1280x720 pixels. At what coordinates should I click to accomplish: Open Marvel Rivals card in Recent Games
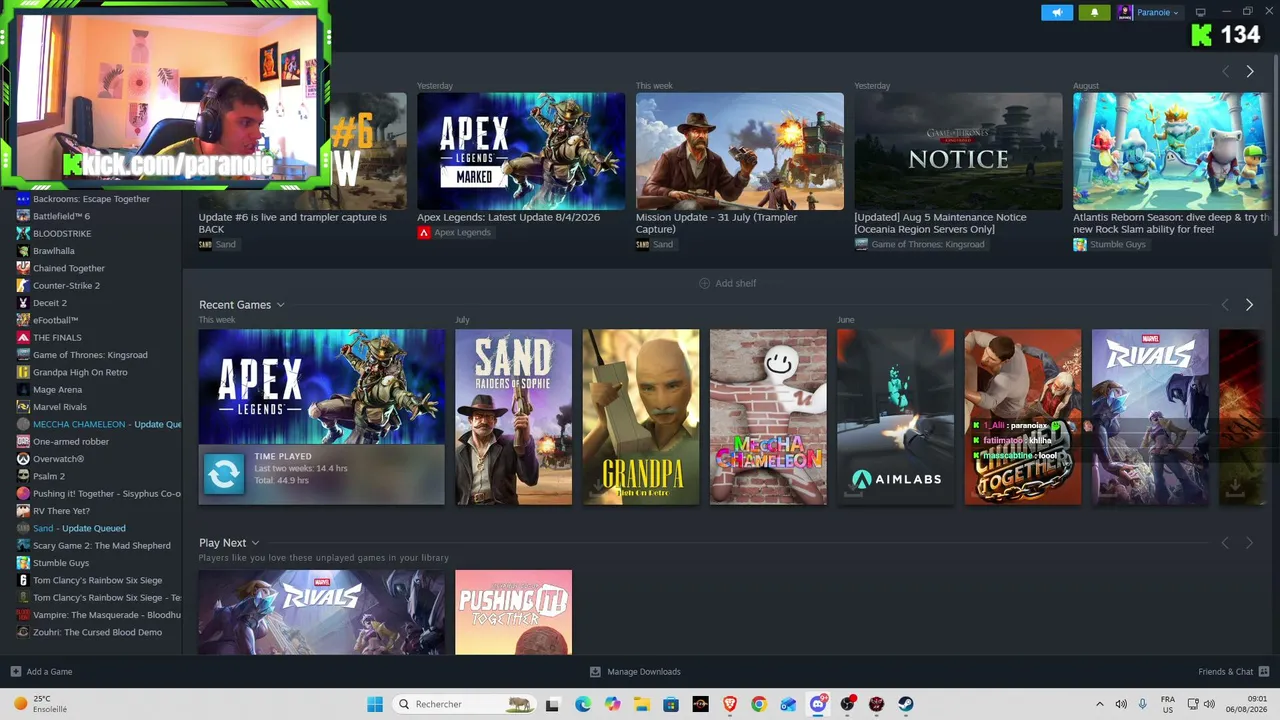click(1150, 417)
